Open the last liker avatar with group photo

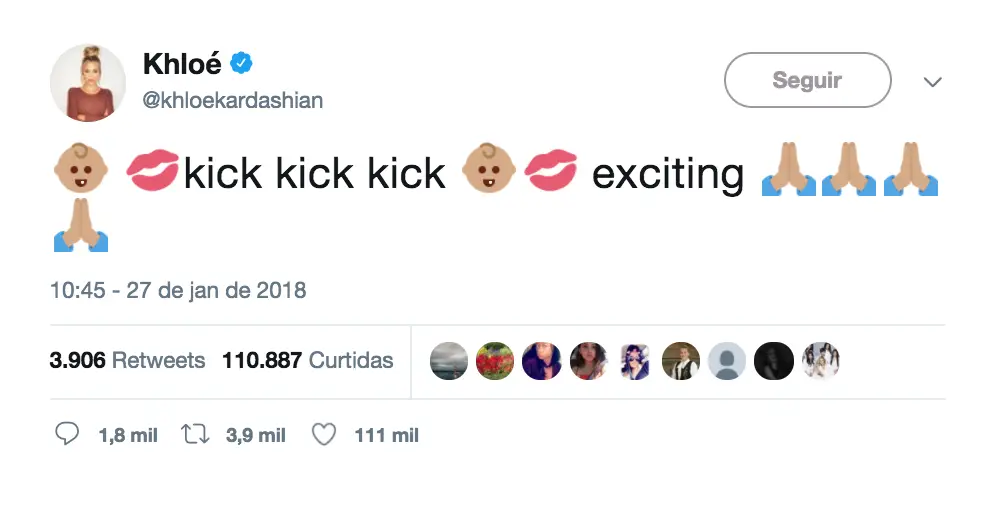coord(821,361)
